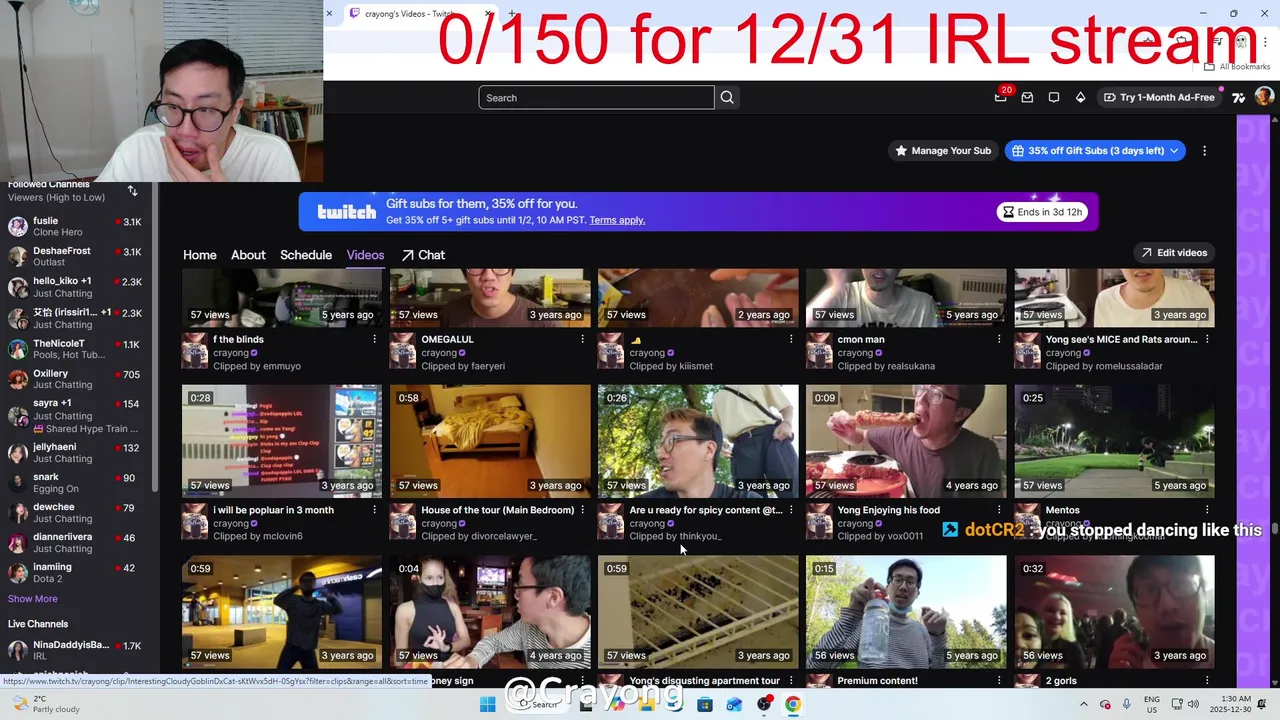Play 'House of the tour (Main Bedroom)' thumbnail
1280x720 pixels.
[x=490, y=441]
